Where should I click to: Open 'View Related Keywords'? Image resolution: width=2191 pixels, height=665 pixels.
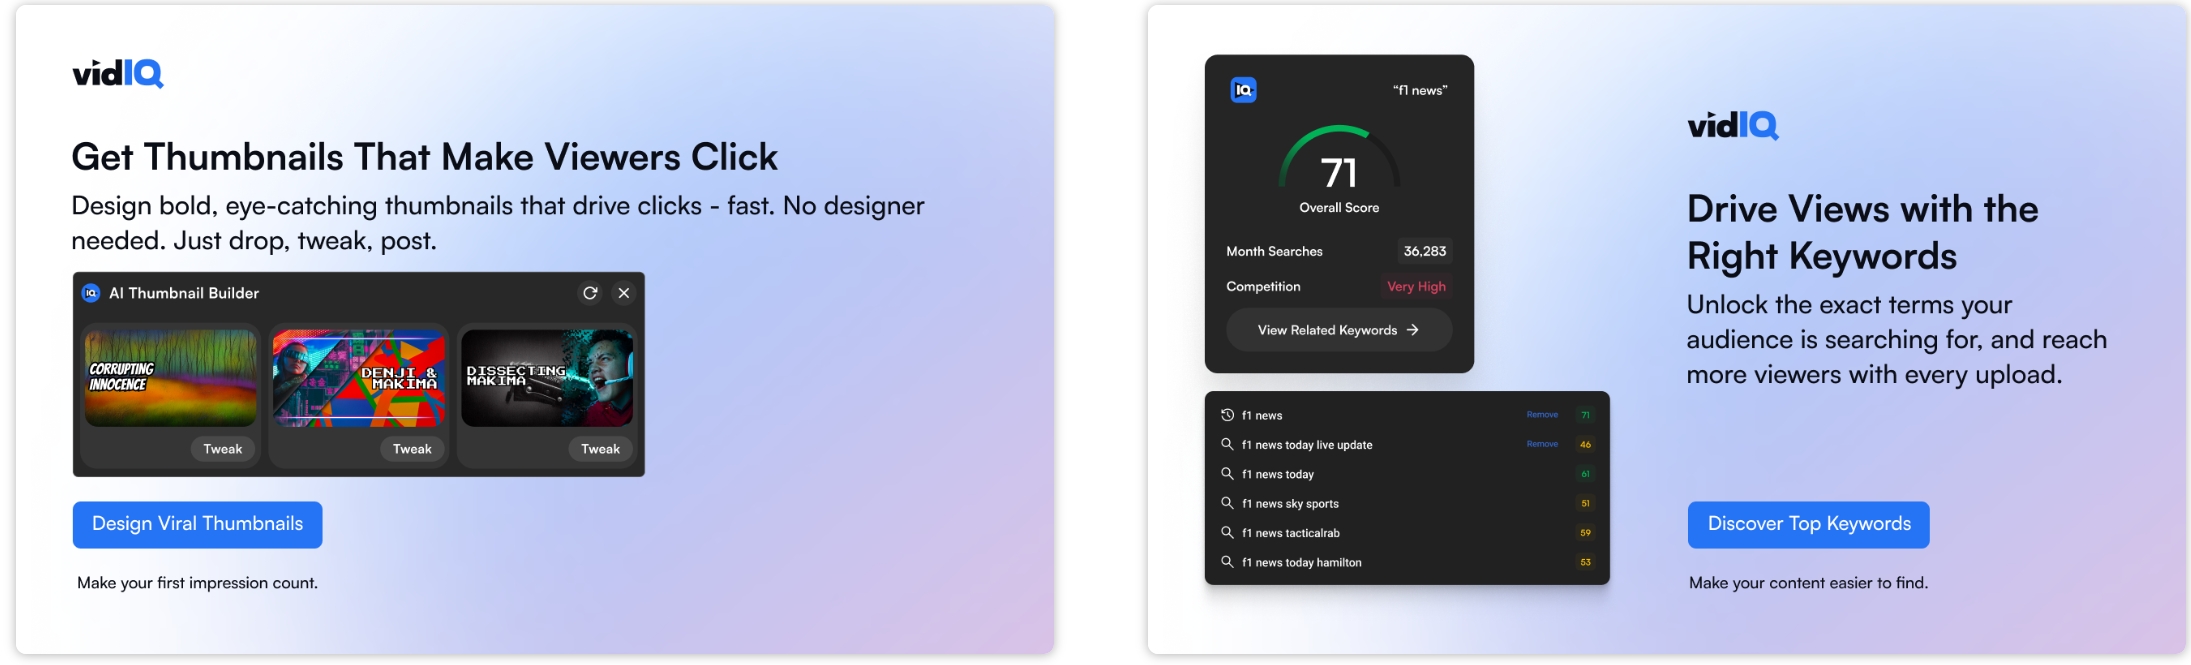[1338, 330]
